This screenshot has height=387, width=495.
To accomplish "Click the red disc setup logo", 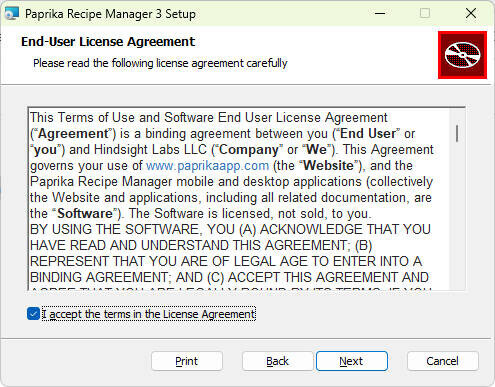I will (462, 55).
